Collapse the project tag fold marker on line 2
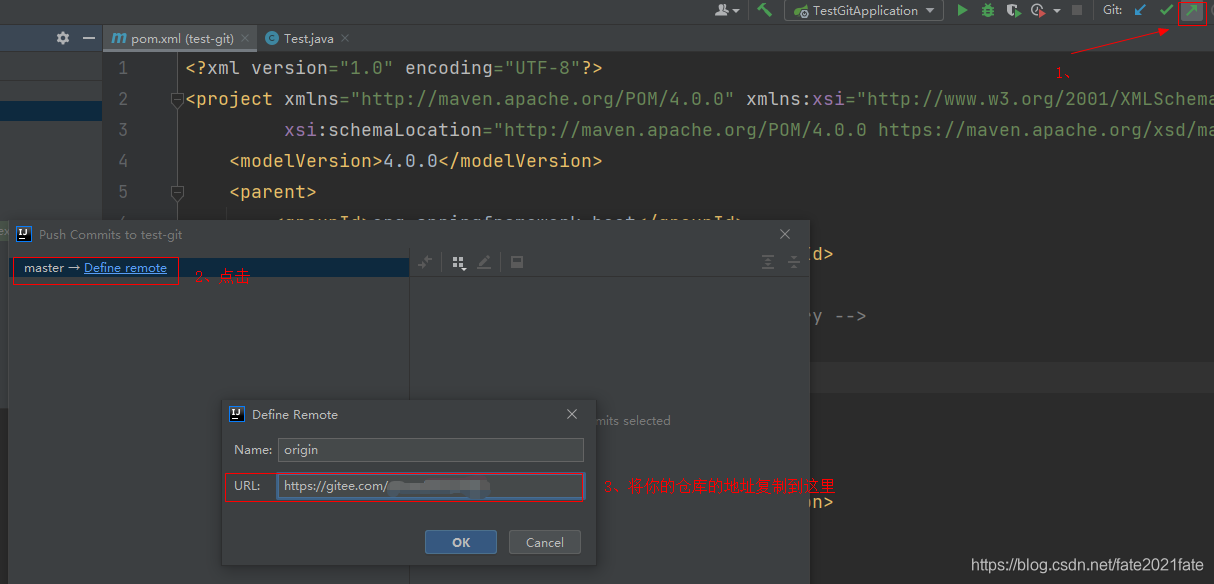Screen dimensions: 1214x584 coord(177,99)
